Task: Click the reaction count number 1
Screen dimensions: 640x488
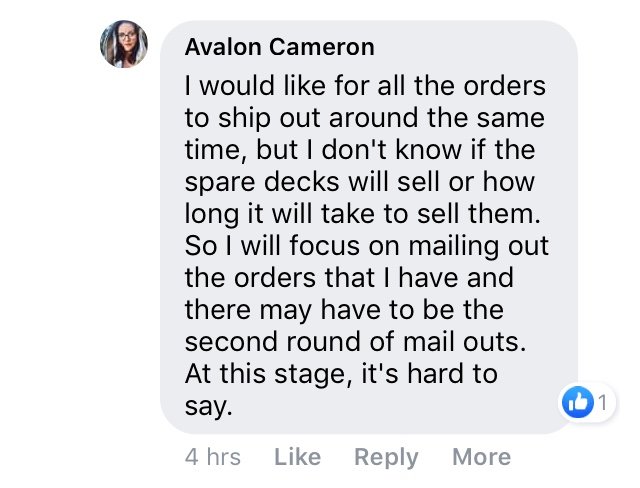Action: tap(601, 404)
